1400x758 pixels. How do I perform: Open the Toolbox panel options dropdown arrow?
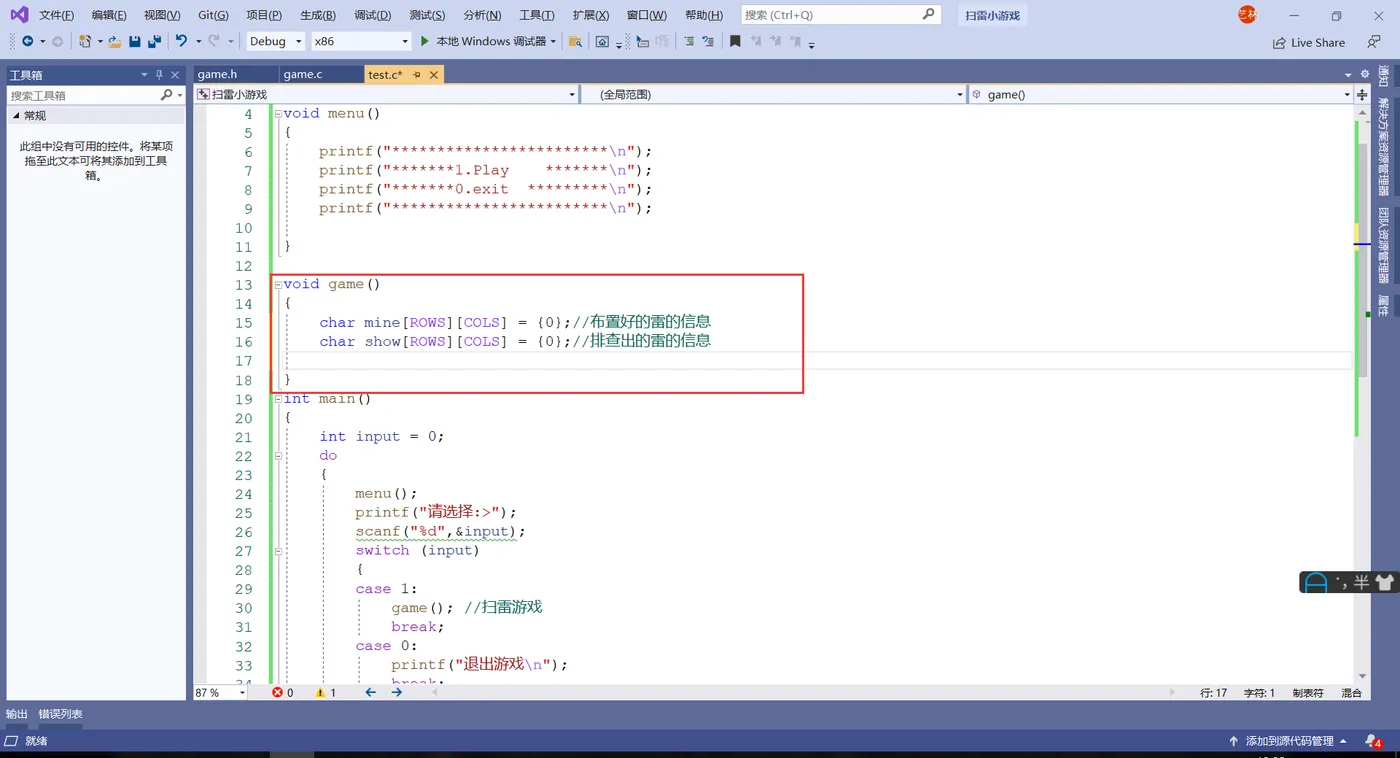tap(144, 75)
